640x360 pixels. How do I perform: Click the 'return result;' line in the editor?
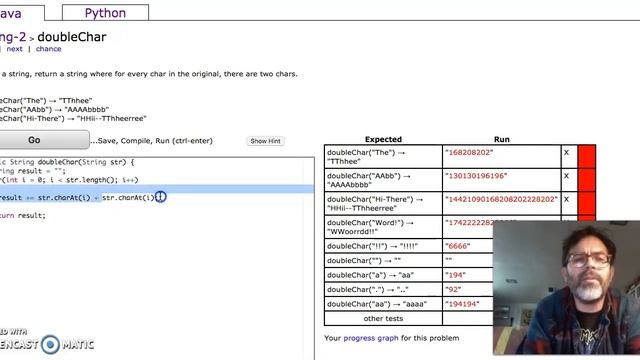point(23,216)
